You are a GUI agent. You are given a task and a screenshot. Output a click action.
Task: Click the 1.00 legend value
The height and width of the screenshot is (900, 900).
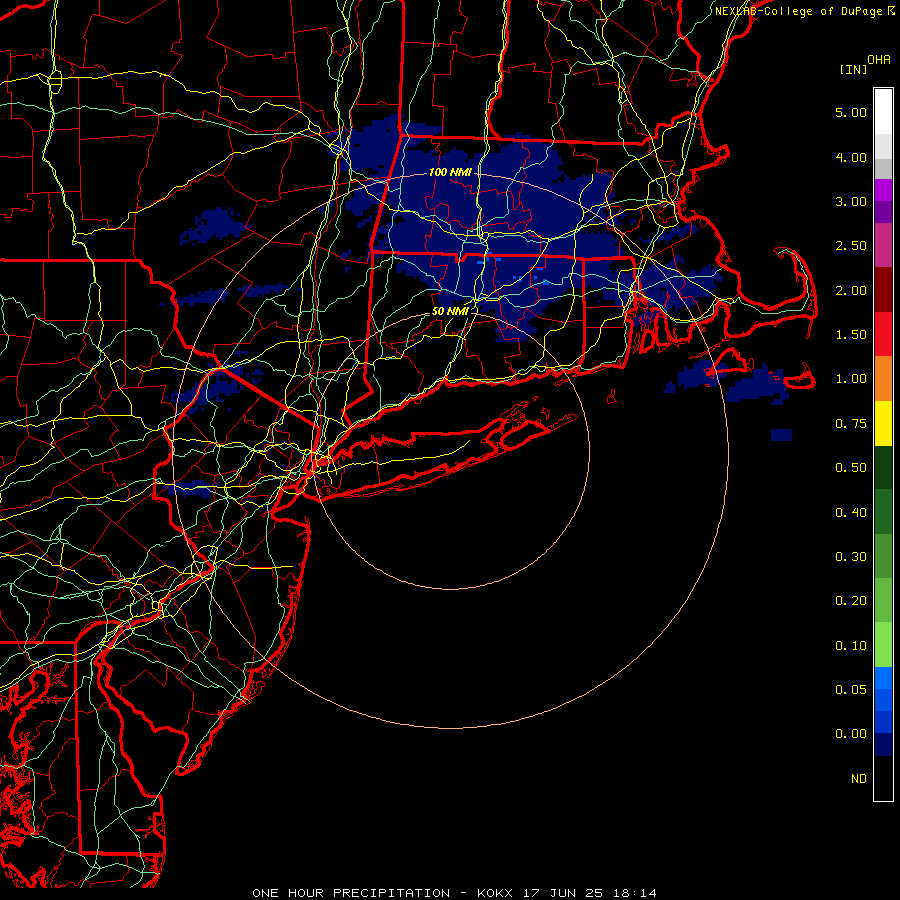click(851, 379)
